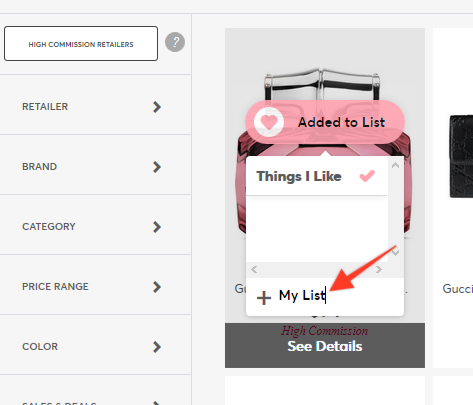This screenshot has height=405, width=473.
Task: Click the vertical scrollbar in list popup
Action: click(x=395, y=209)
